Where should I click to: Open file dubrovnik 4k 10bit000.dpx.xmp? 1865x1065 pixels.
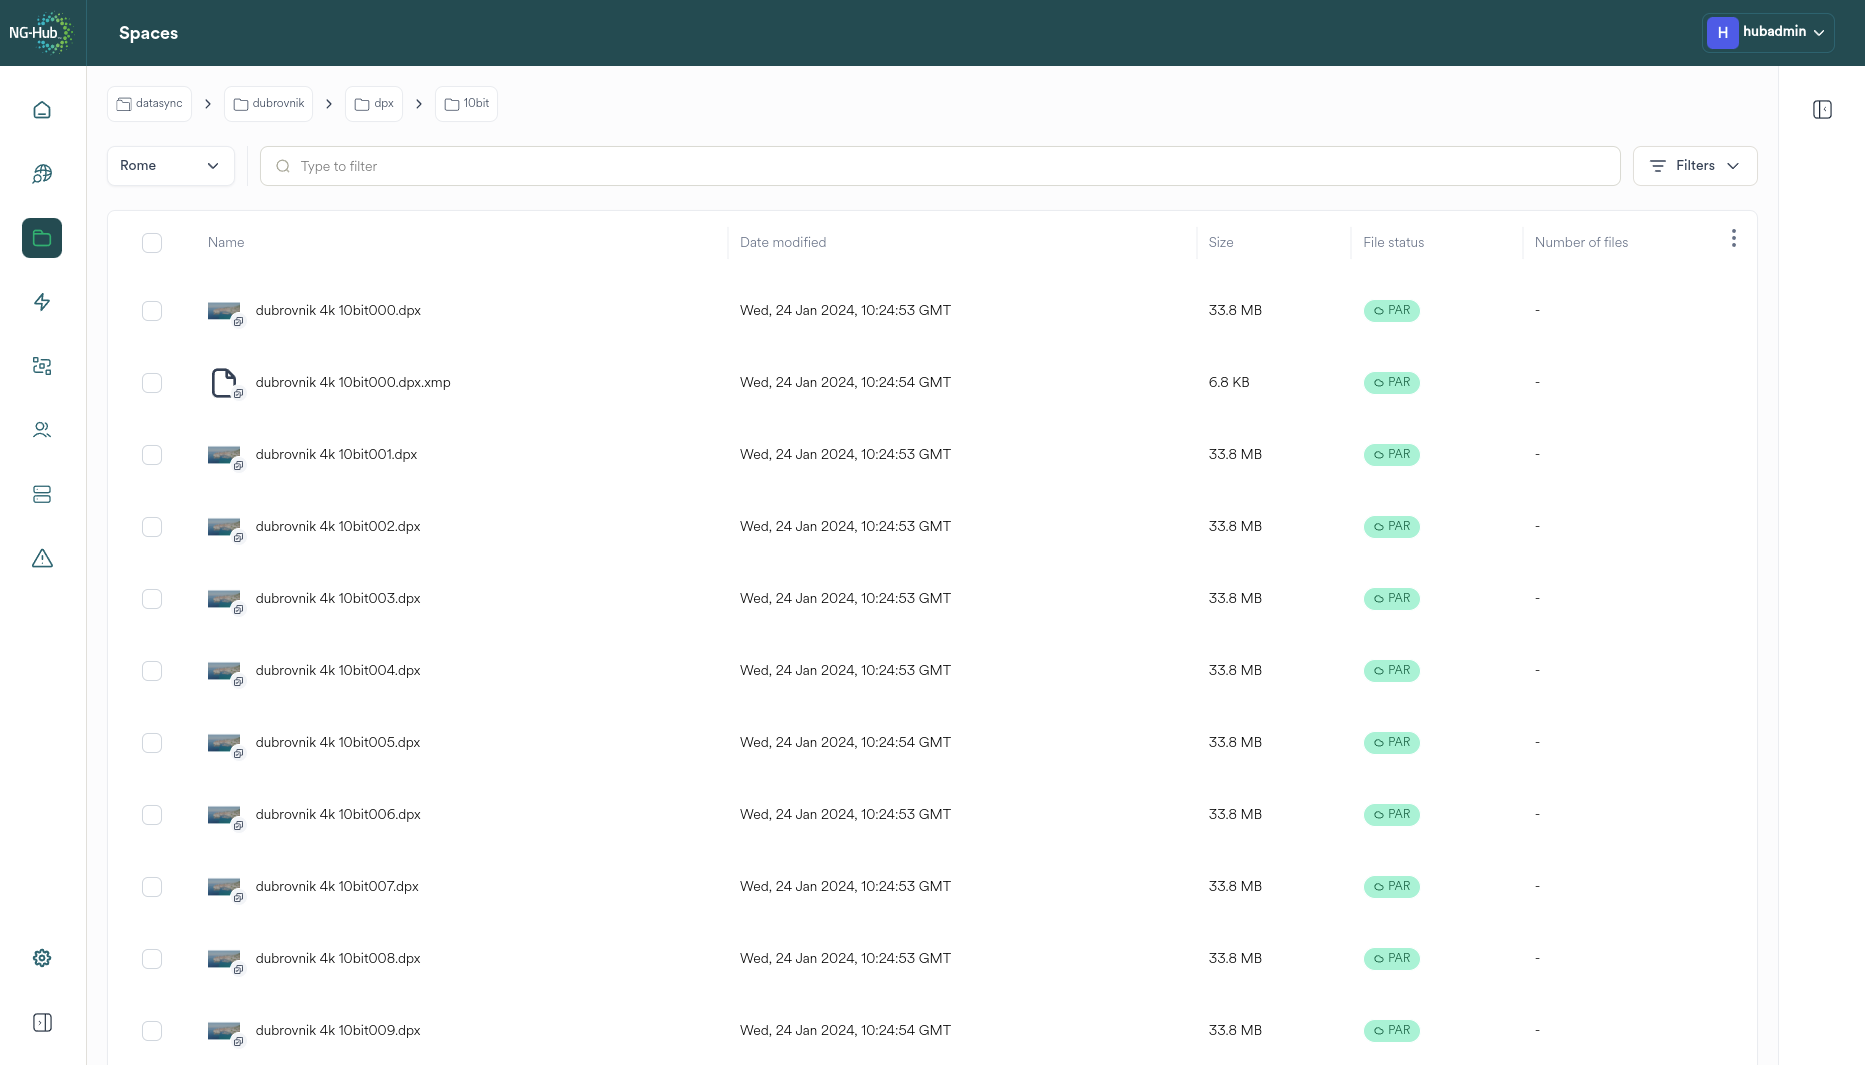(x=353, y=382)
